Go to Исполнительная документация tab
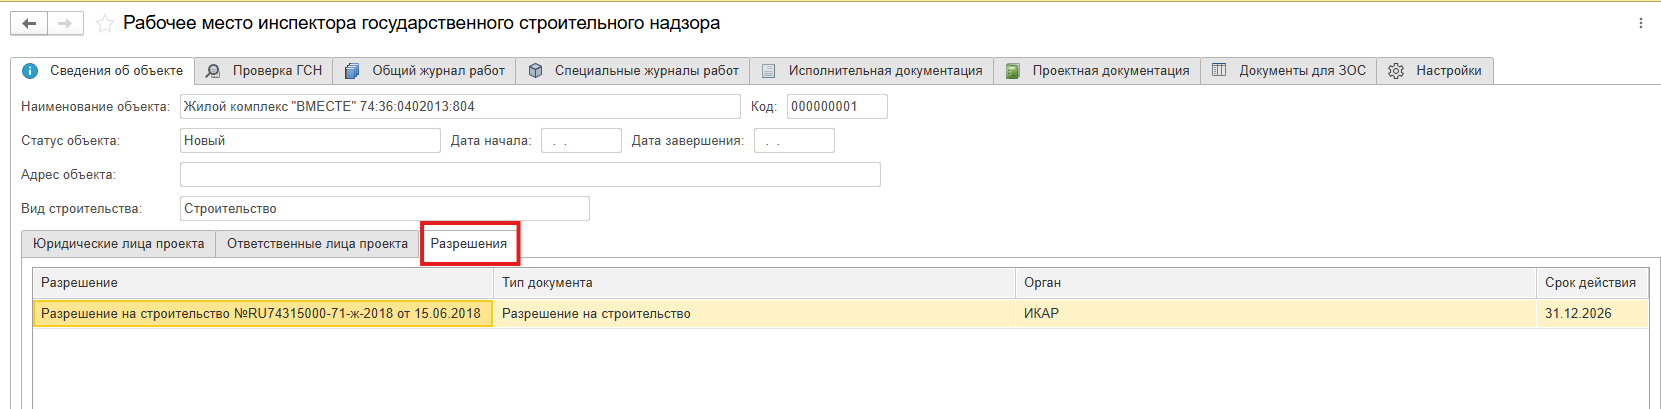 point(871,71)
